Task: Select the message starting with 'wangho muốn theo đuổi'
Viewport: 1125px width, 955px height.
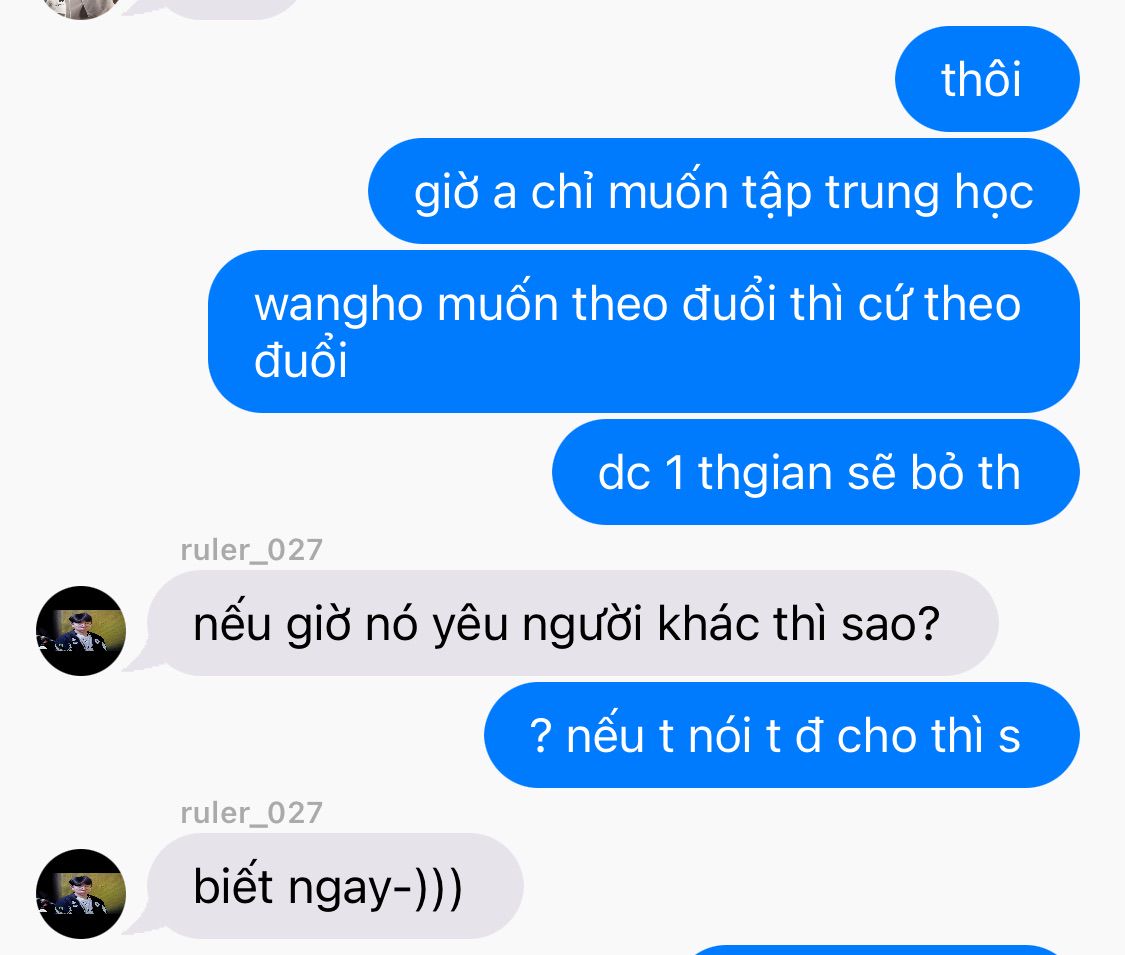Action: pyautogui.click(x=644, y=331)
